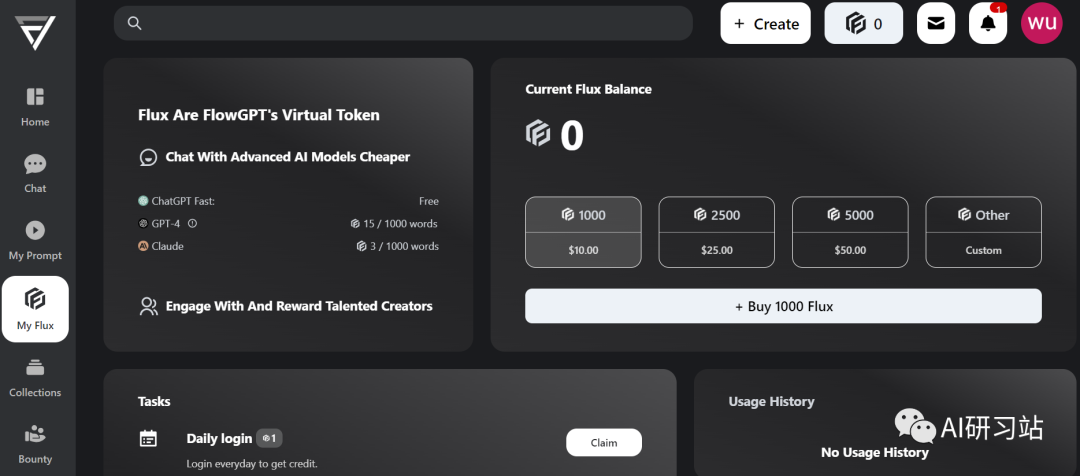Open the Bounty sidebar icon
The image size is (1080, 476).
click(35, 444)
